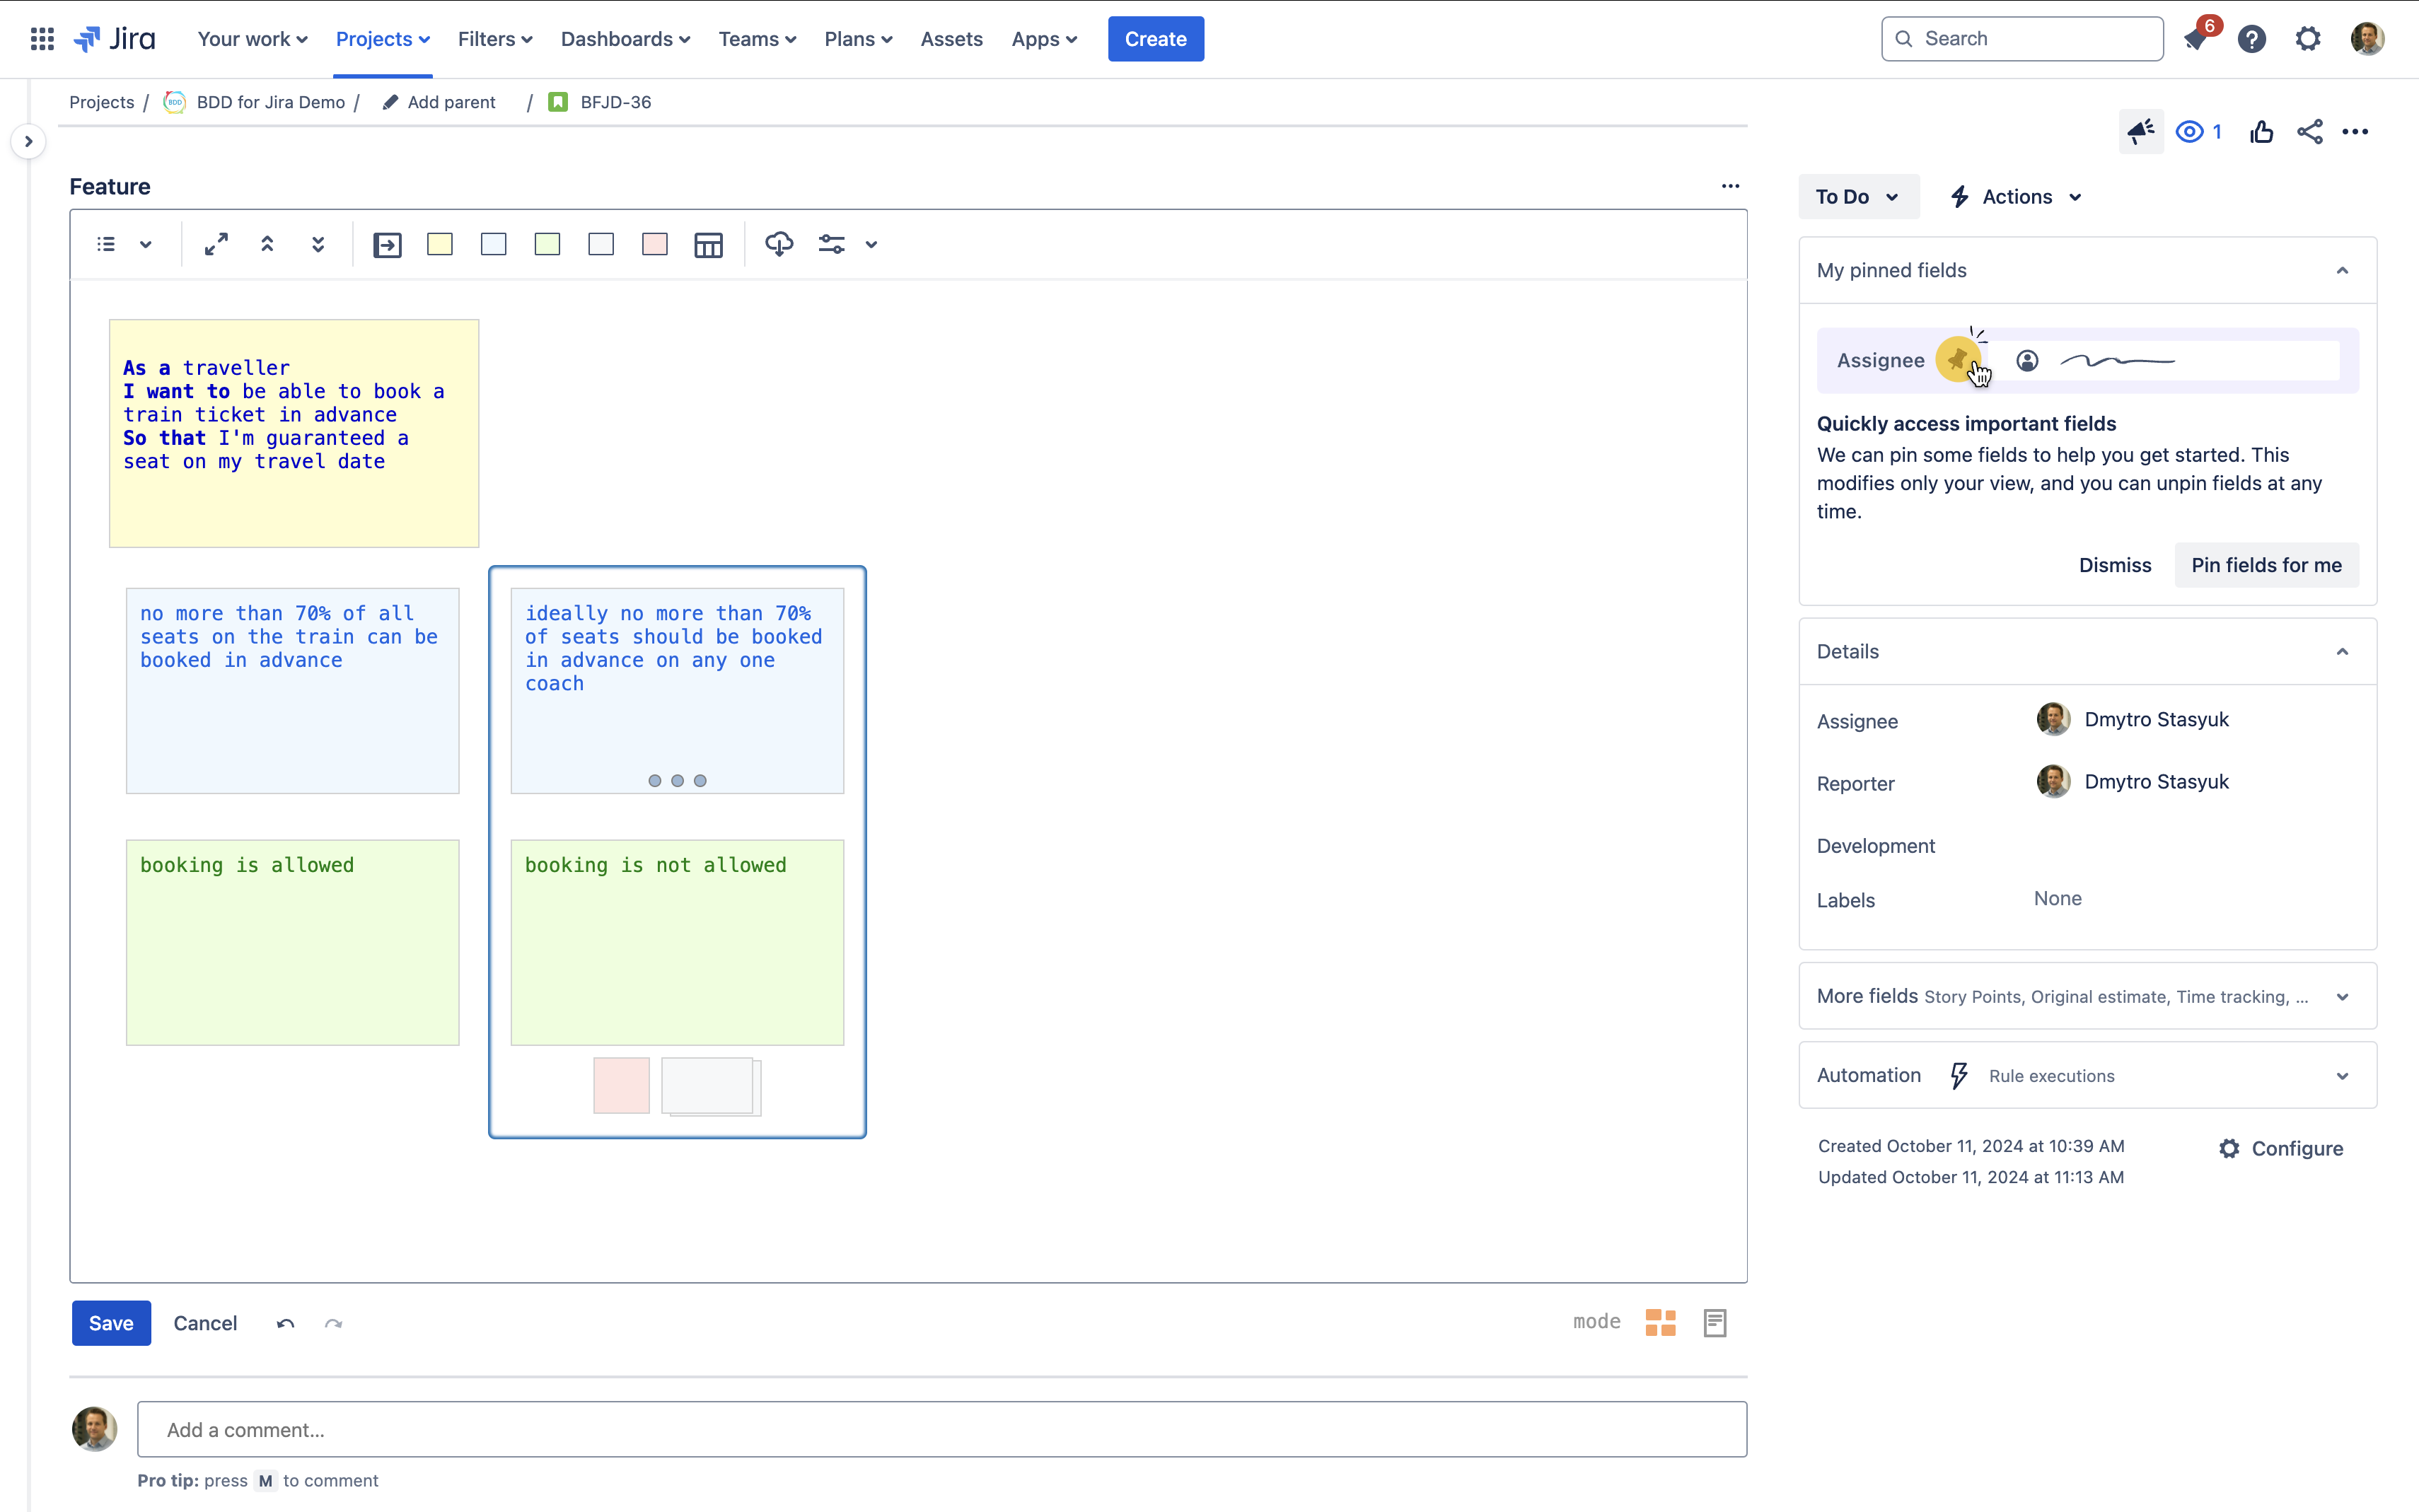Click the redo arrow

(x=334, y=1324)
